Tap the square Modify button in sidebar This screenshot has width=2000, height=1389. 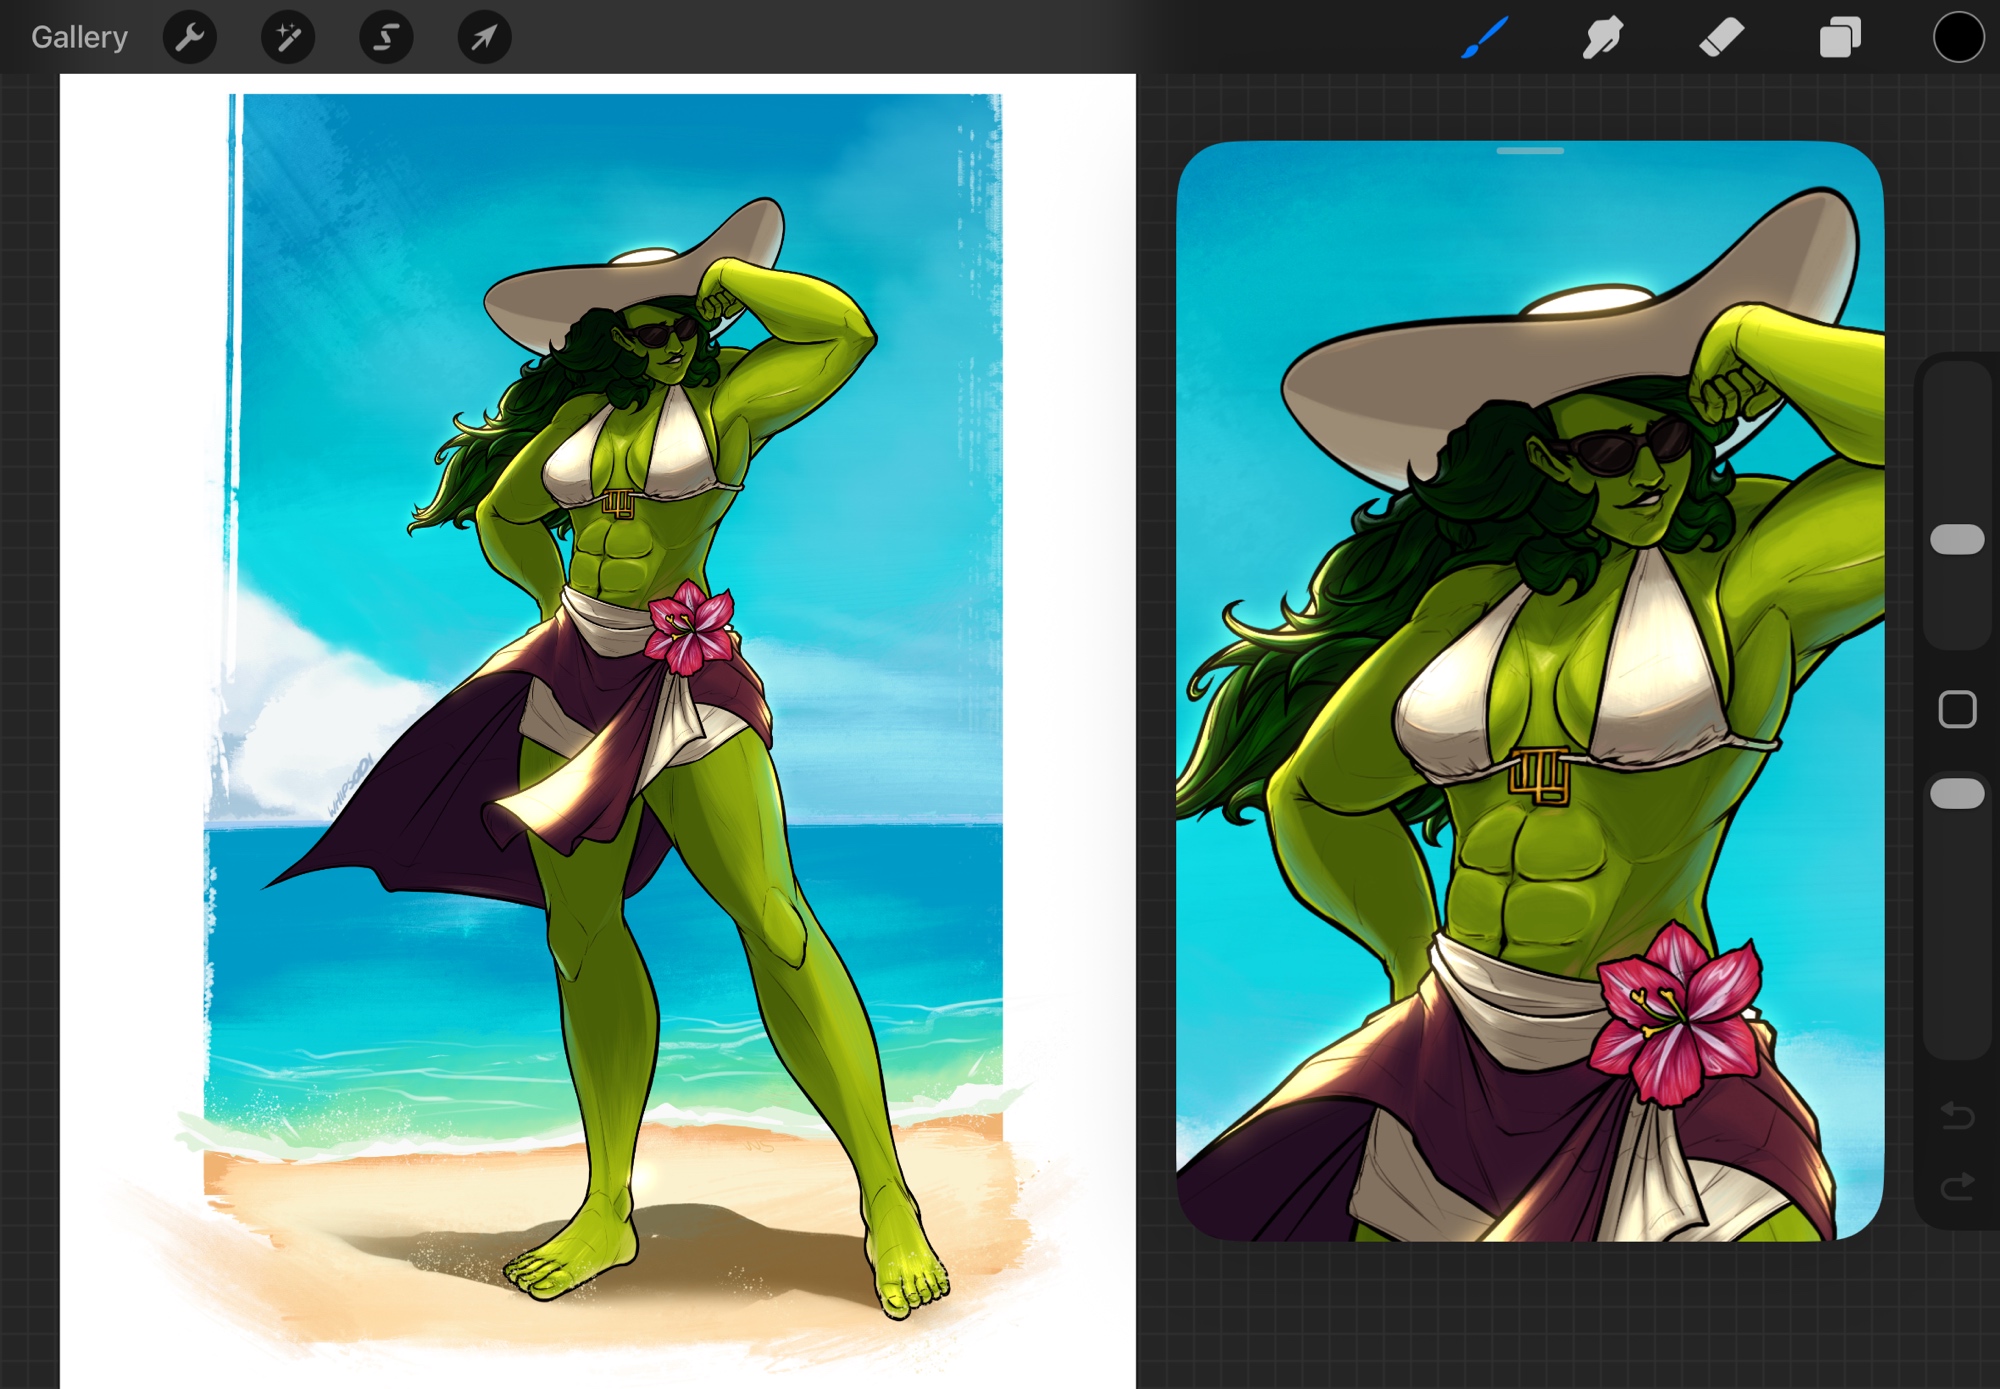[x=1957, y=709]
